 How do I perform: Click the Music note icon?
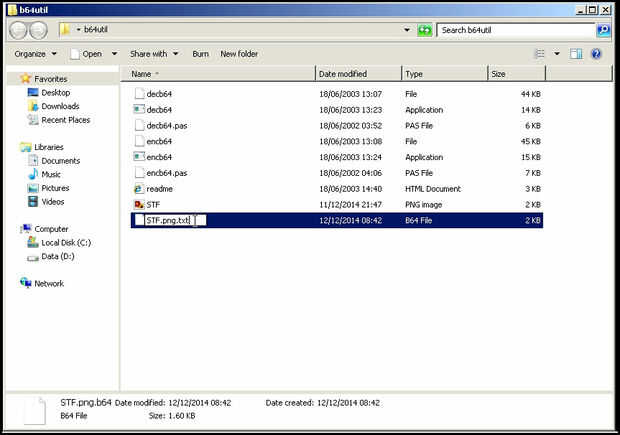pyautogui.click(x=33, y=174)
